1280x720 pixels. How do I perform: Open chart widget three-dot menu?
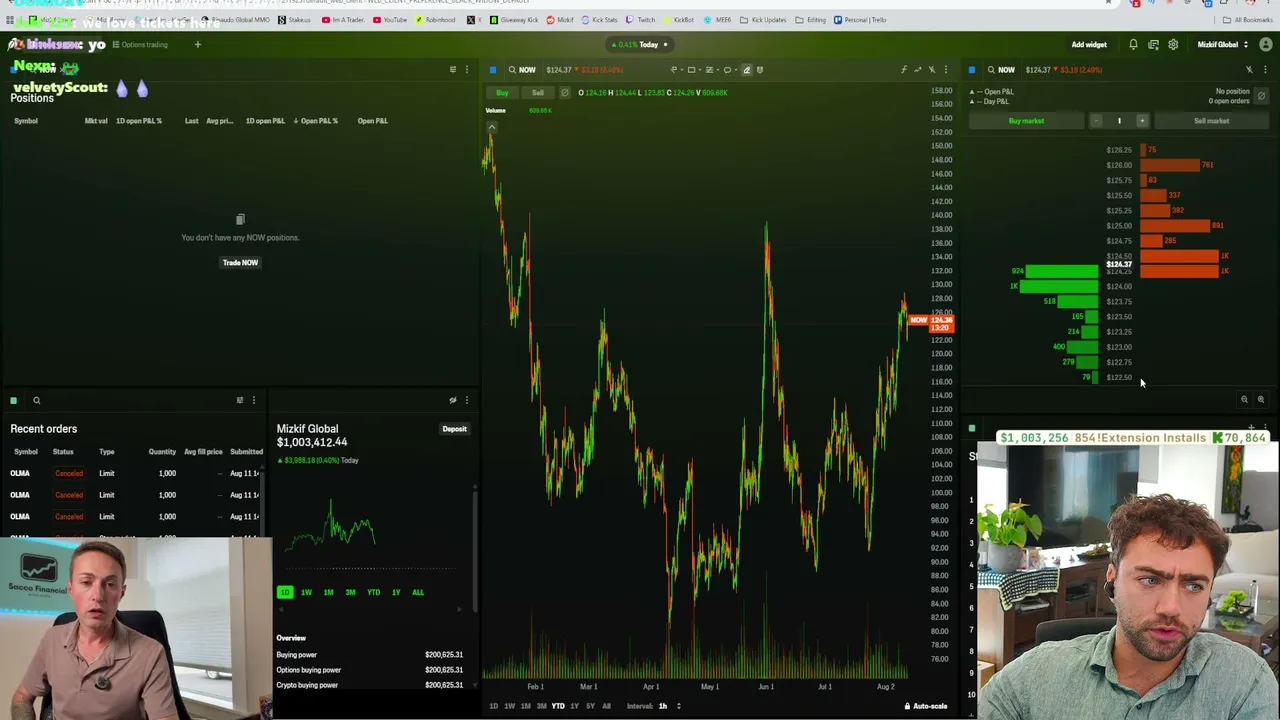pos(945,70)
